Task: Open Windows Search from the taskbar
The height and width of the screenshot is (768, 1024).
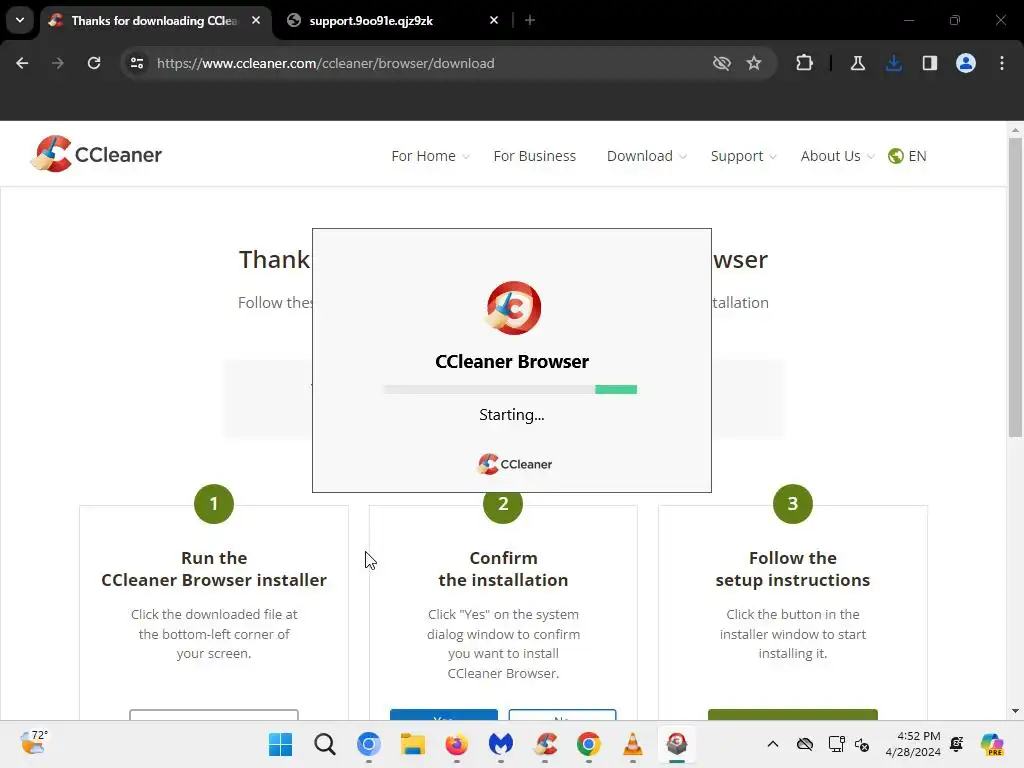Action: pos(325,744)
